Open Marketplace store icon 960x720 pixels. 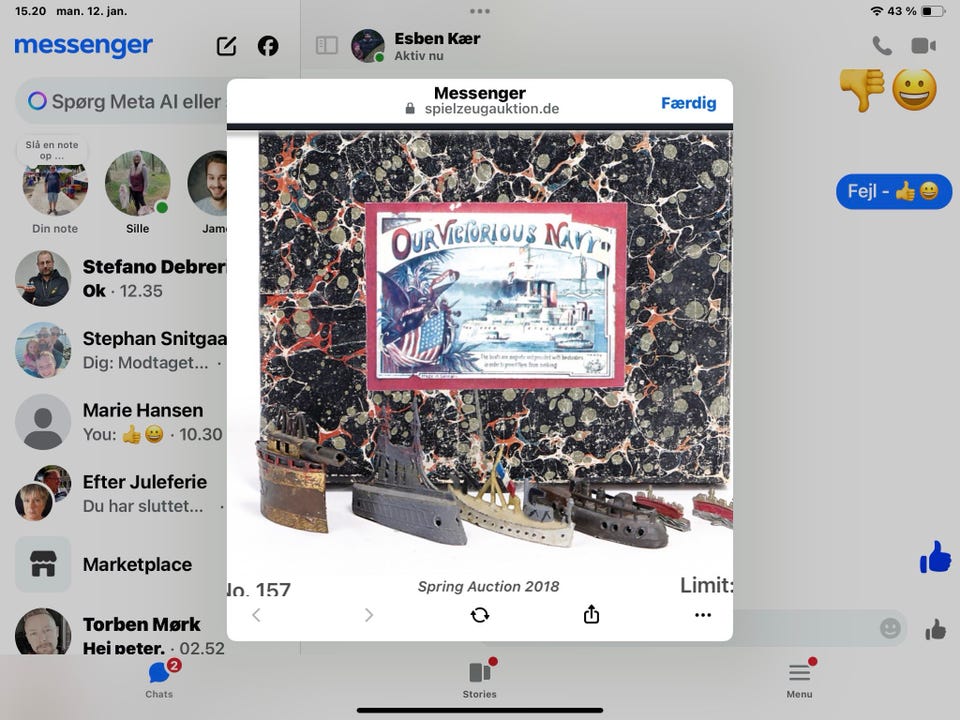(x=43, y=564)
